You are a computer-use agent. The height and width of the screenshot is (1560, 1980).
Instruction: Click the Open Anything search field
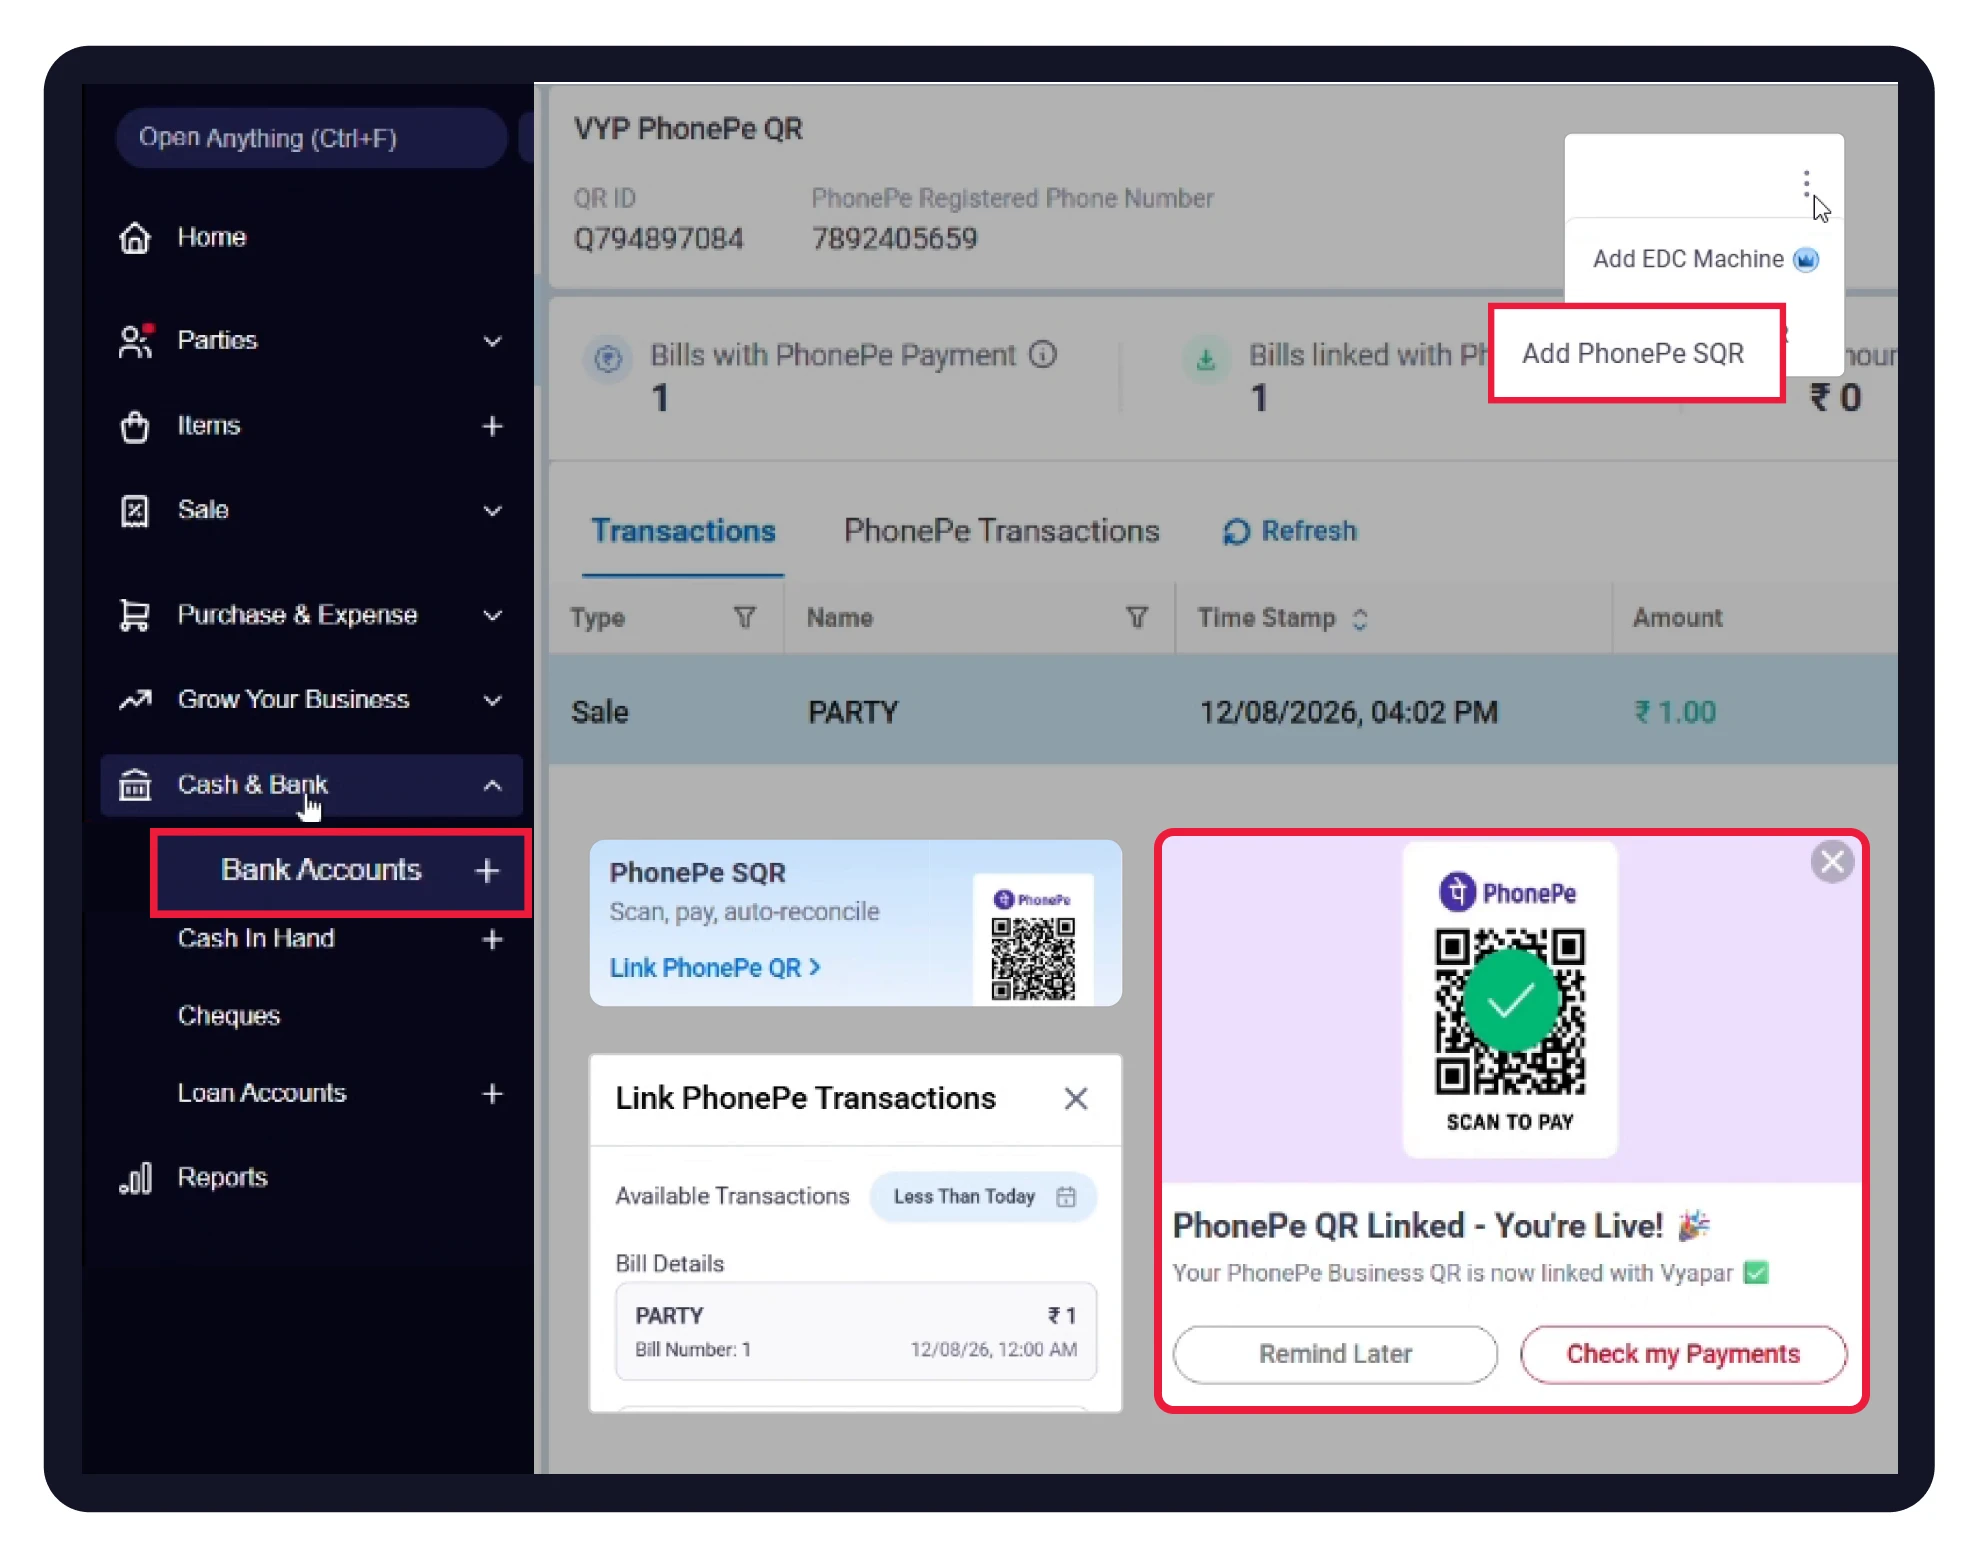311,138
